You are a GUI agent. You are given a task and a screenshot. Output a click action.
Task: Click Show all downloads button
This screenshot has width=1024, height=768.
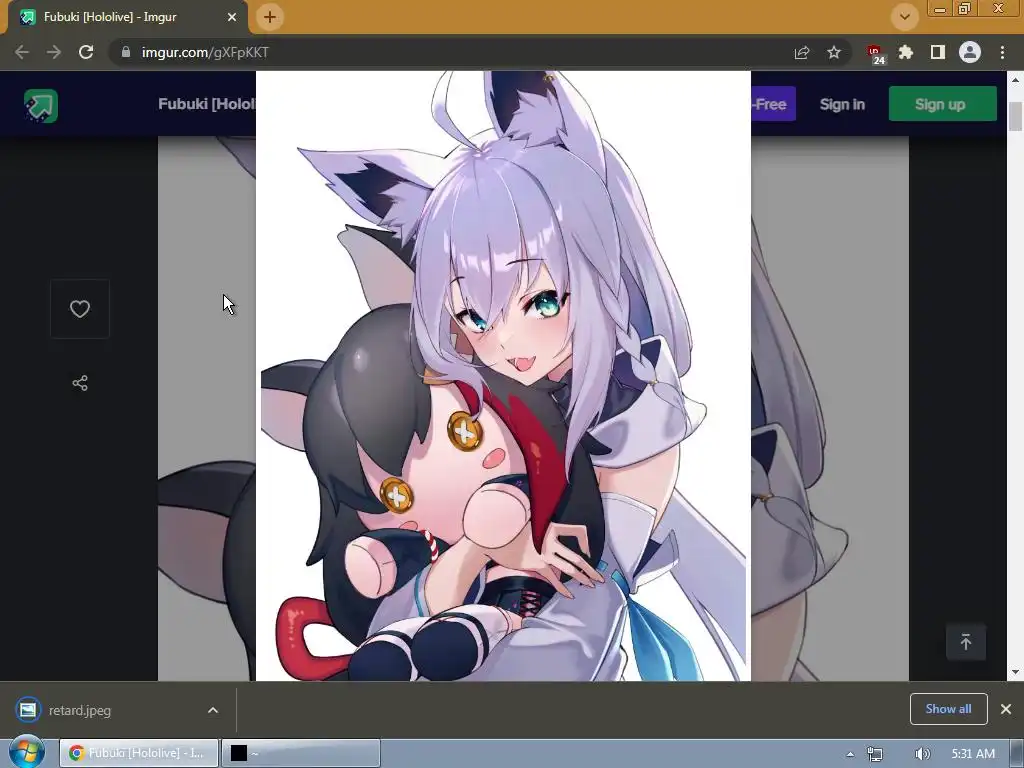(x=948, y=709)
